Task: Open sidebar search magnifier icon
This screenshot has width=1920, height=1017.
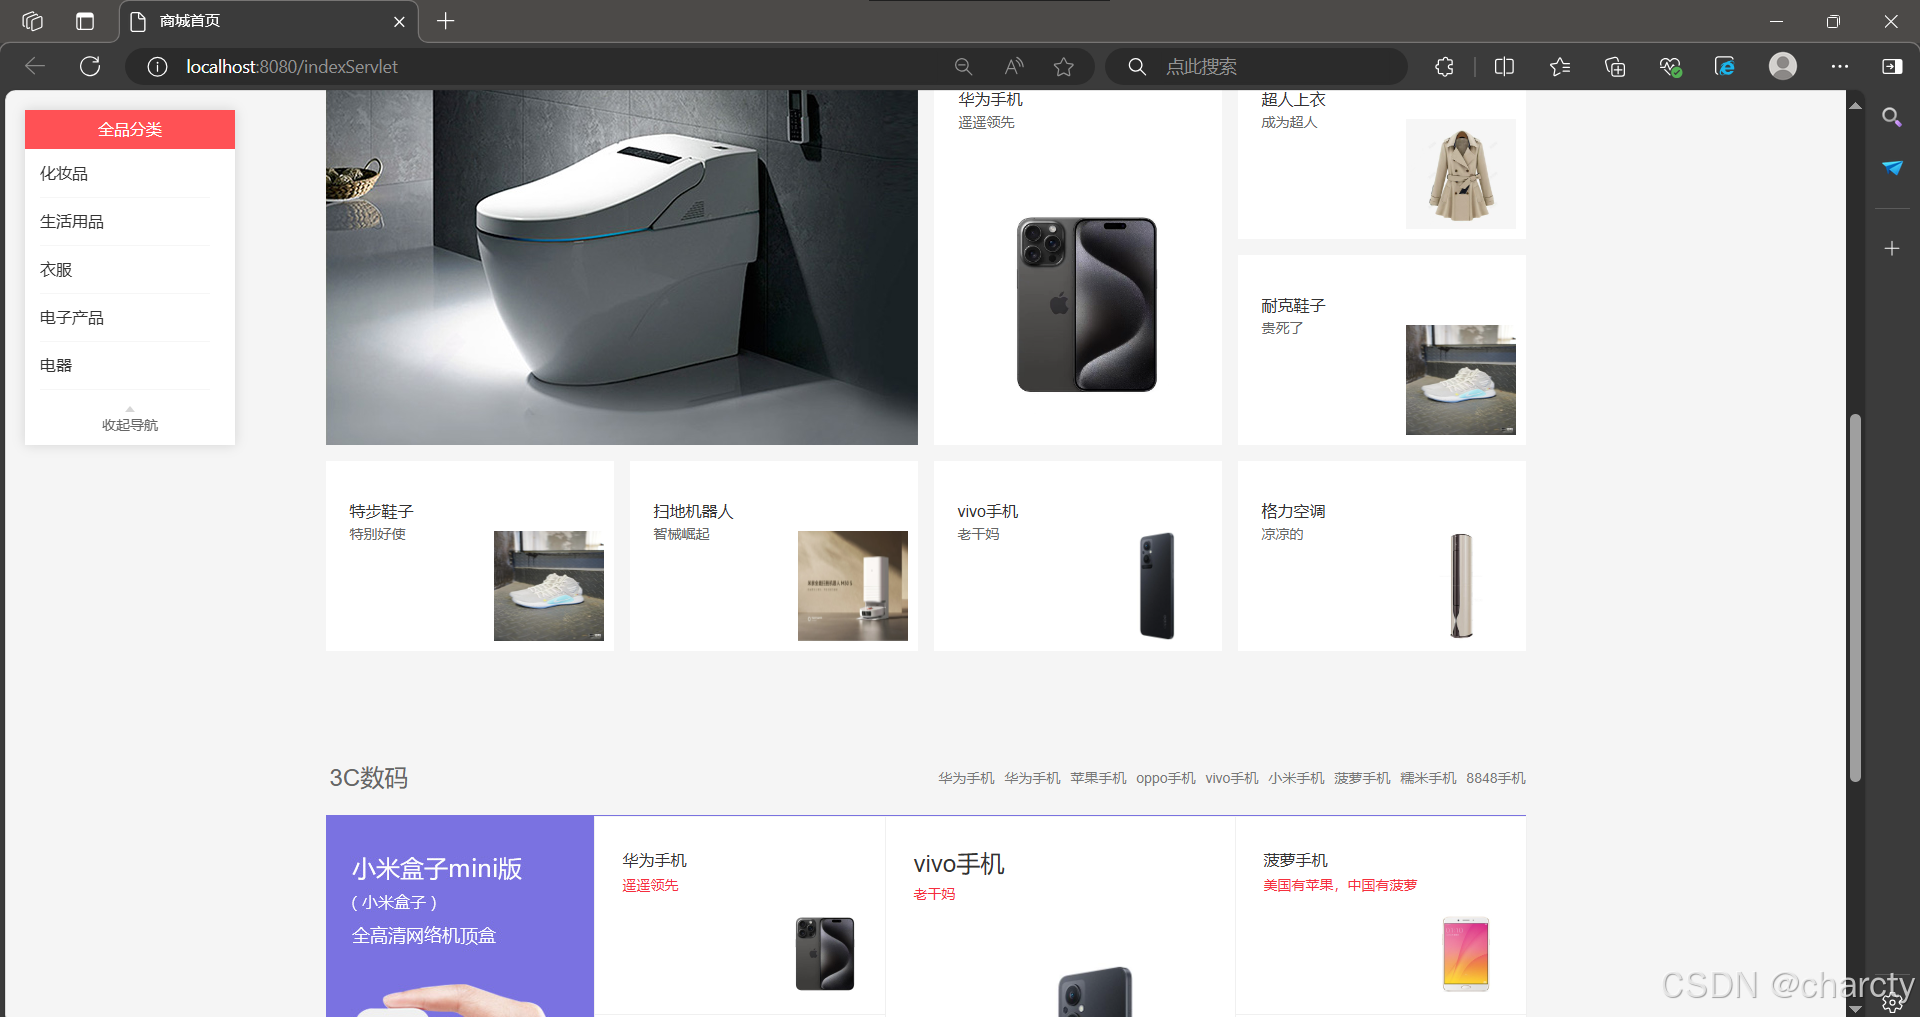Action: pos(1892,118)
